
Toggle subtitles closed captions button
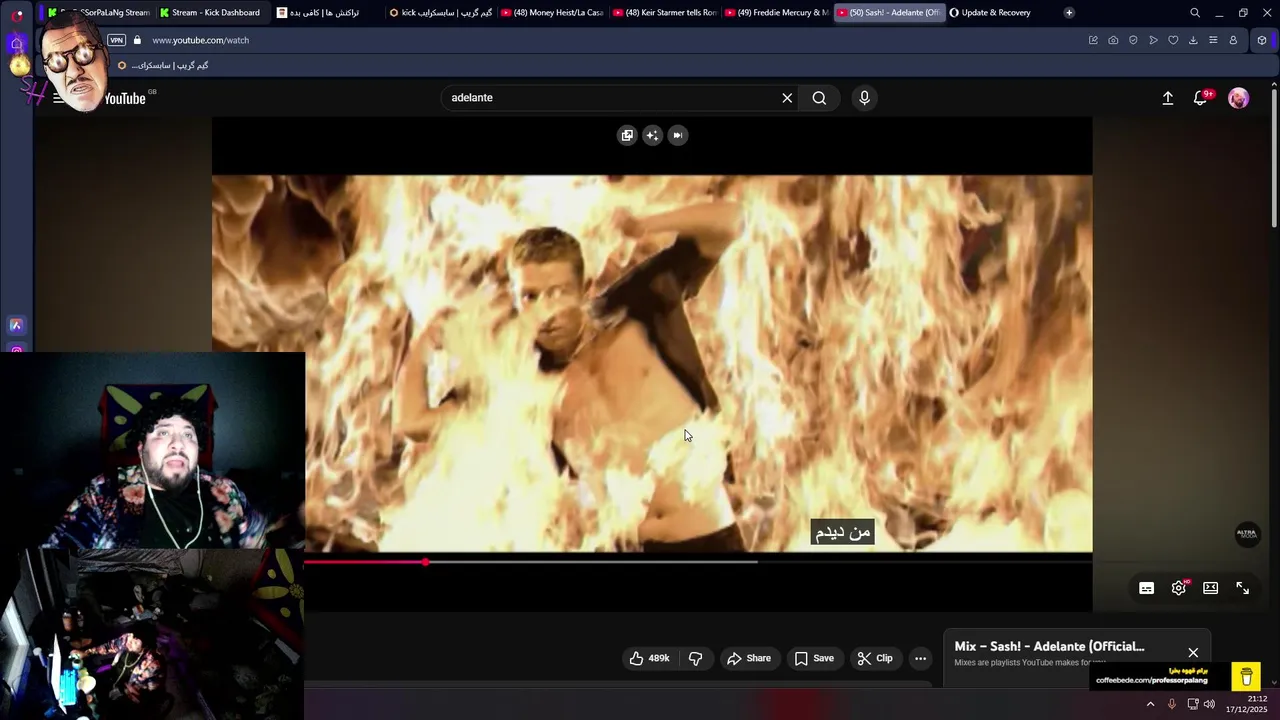(x=1147, y=588)
